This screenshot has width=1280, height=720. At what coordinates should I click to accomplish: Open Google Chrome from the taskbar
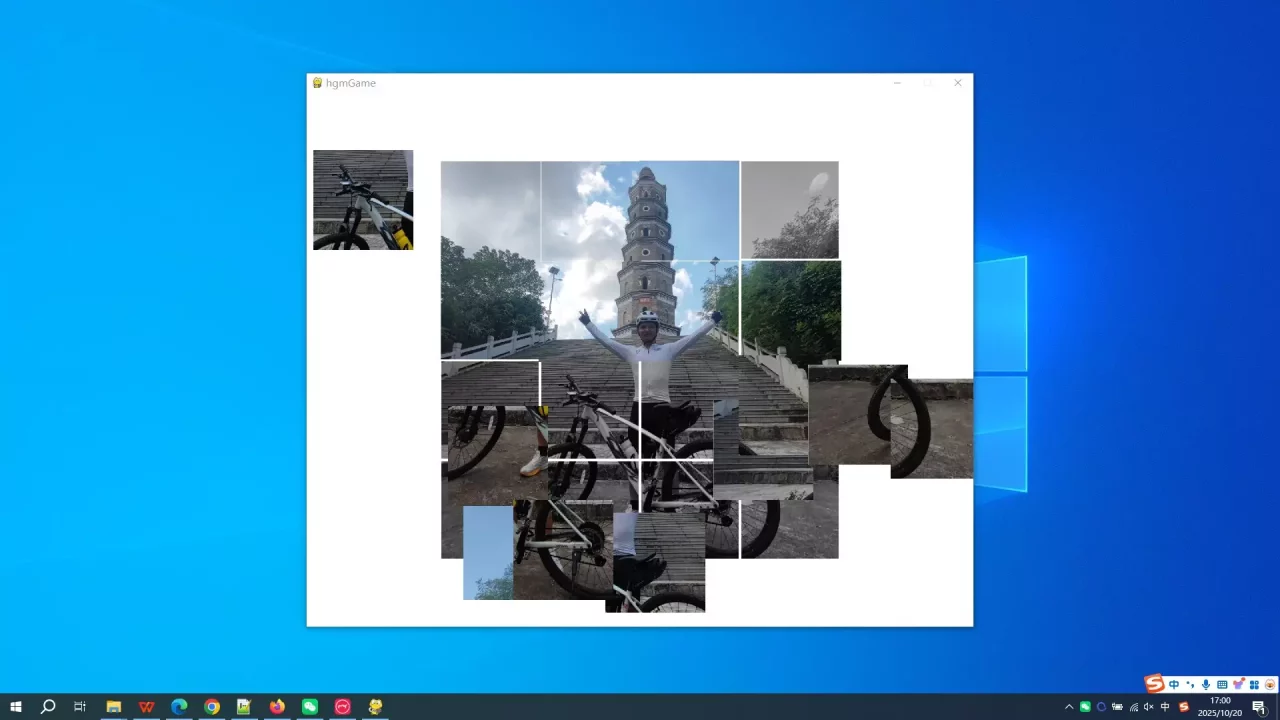click(x=212, y=707)
